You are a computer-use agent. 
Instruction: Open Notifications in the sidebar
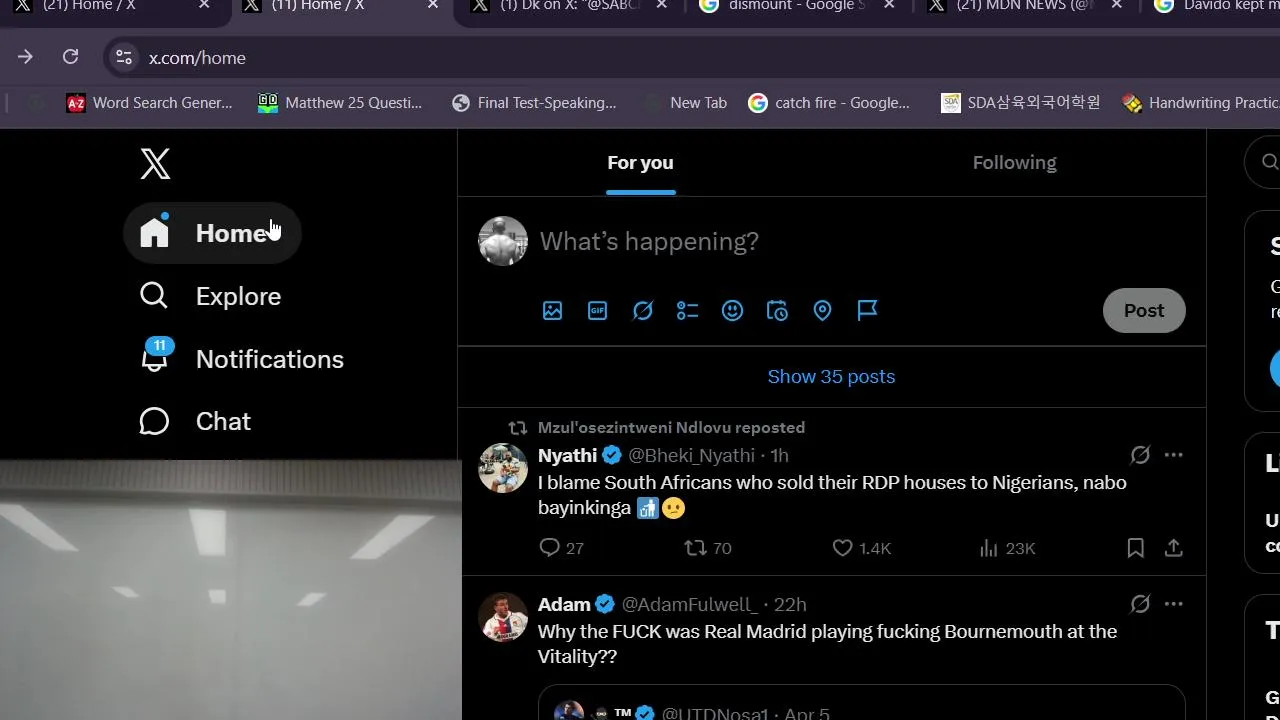click(x=241, y=359)
